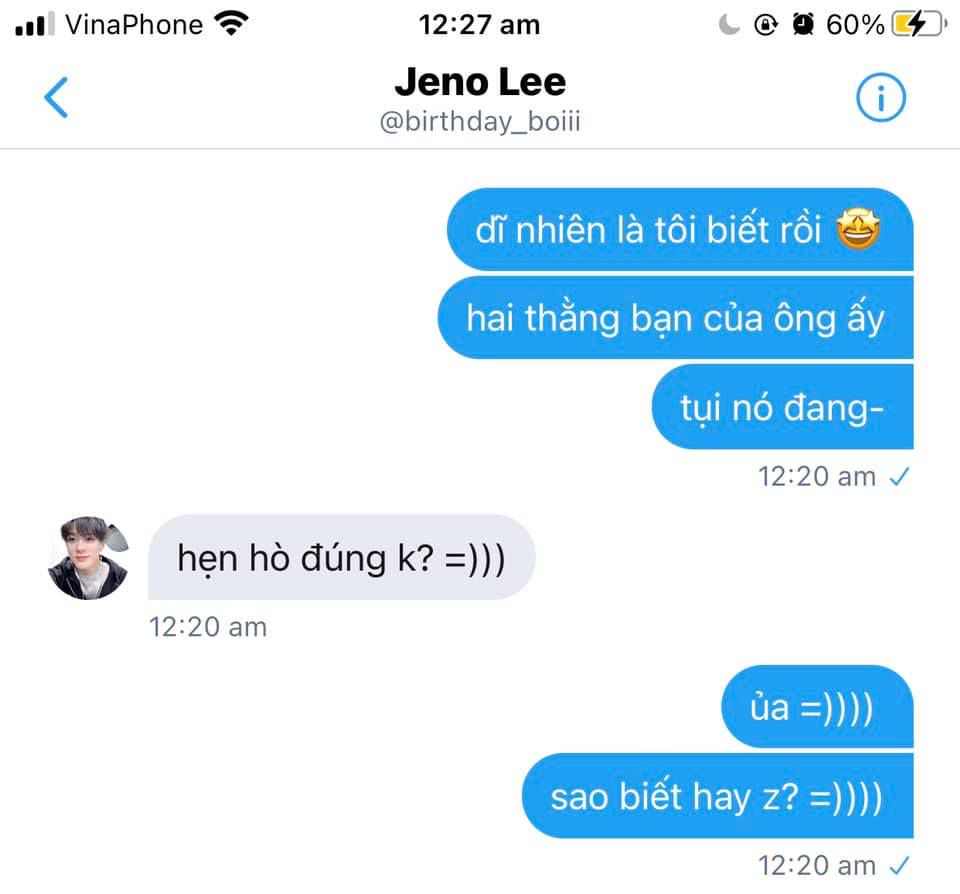Tap the cellular signal bars
This screenshot has height=894, width=960.
[x=35, y=24]
